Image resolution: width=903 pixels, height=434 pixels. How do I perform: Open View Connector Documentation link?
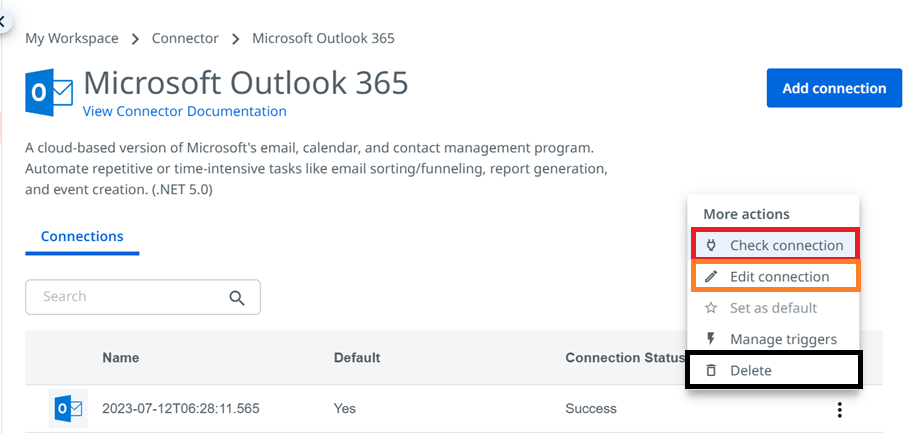click(184, 111)
